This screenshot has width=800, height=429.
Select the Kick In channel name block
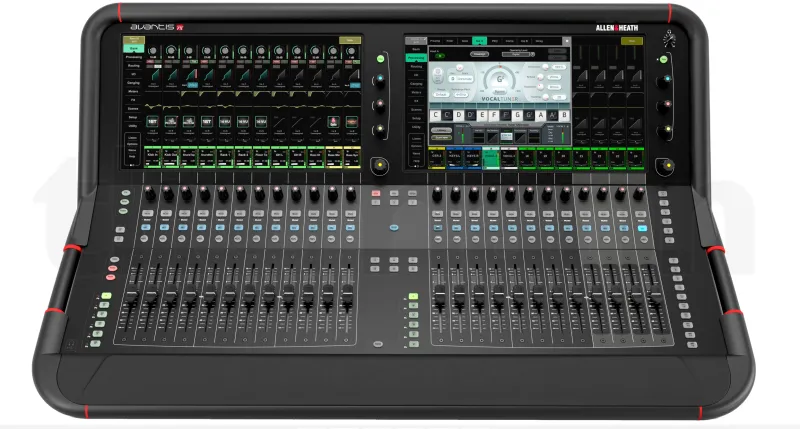[153, 157]
